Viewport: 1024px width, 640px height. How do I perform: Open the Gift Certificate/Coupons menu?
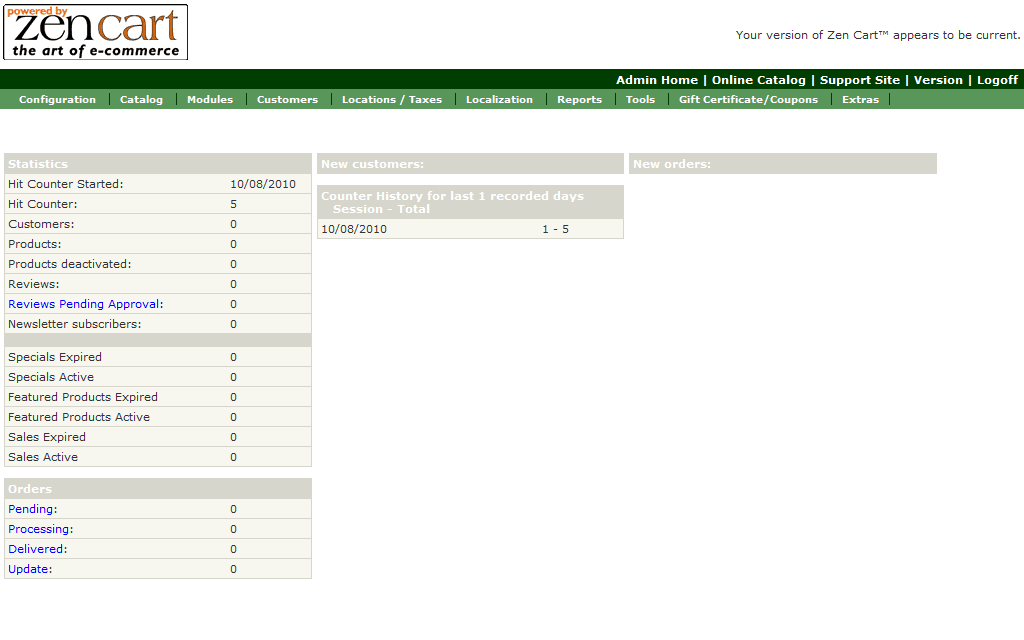click(x=748, y=99)
